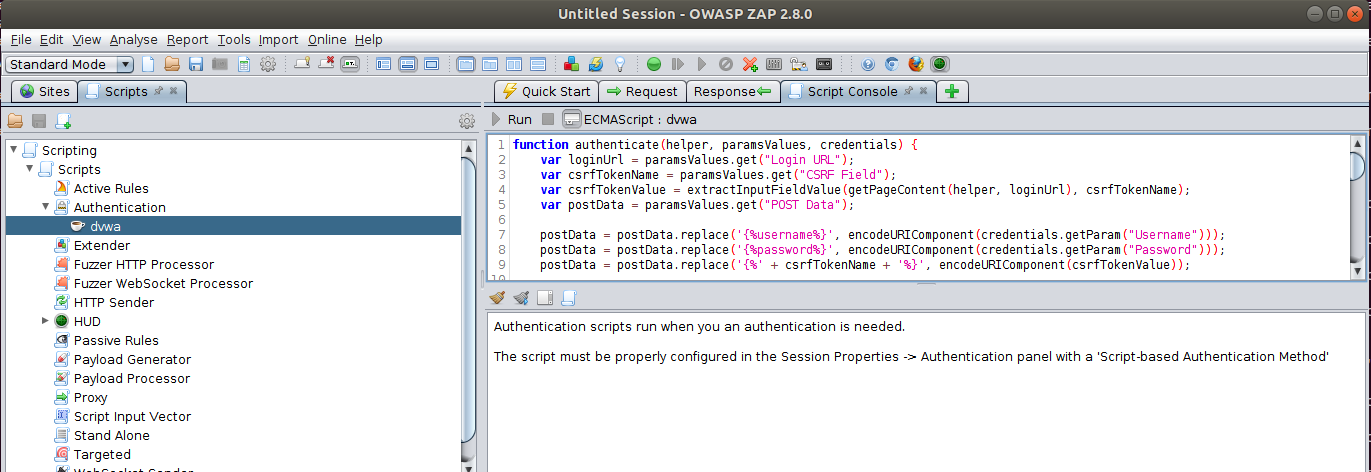Click the load script icon in Scripts panel
This screenshot has height=472, width=1371.
pos(15,121)
